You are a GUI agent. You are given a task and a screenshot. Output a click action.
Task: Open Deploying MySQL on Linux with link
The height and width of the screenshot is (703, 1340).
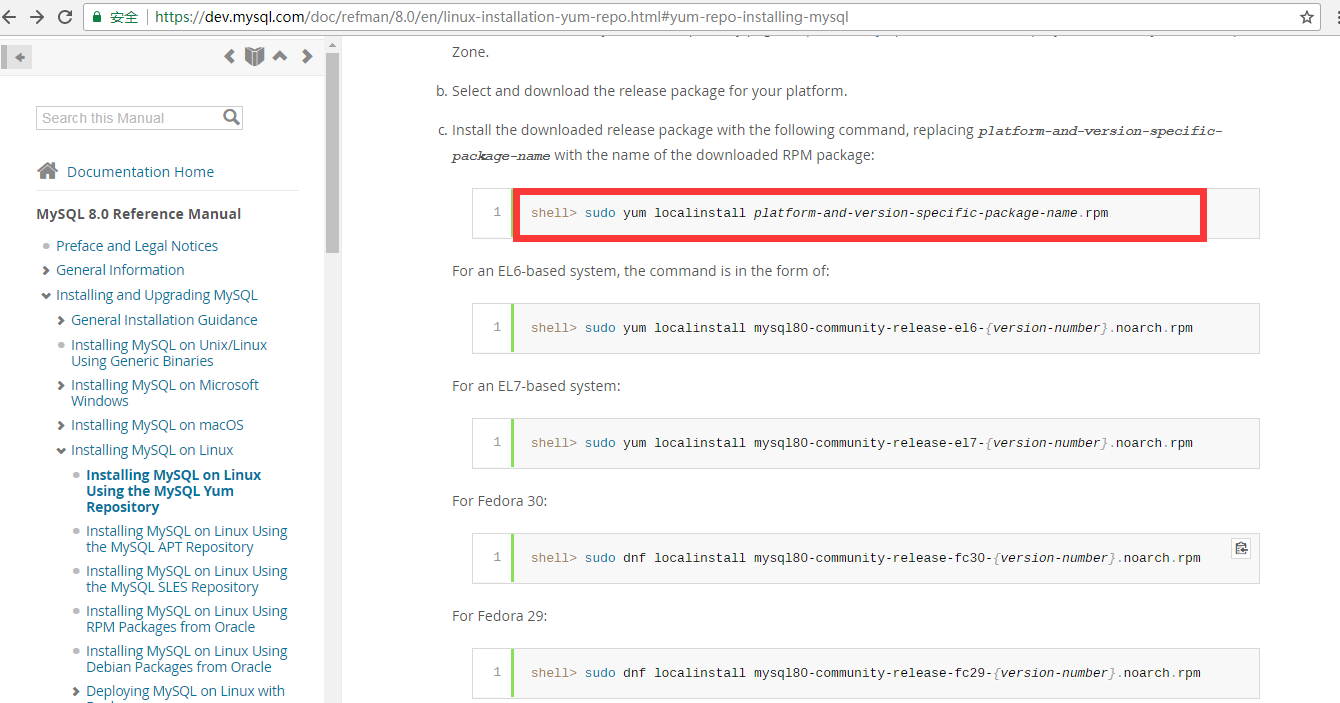185,691
